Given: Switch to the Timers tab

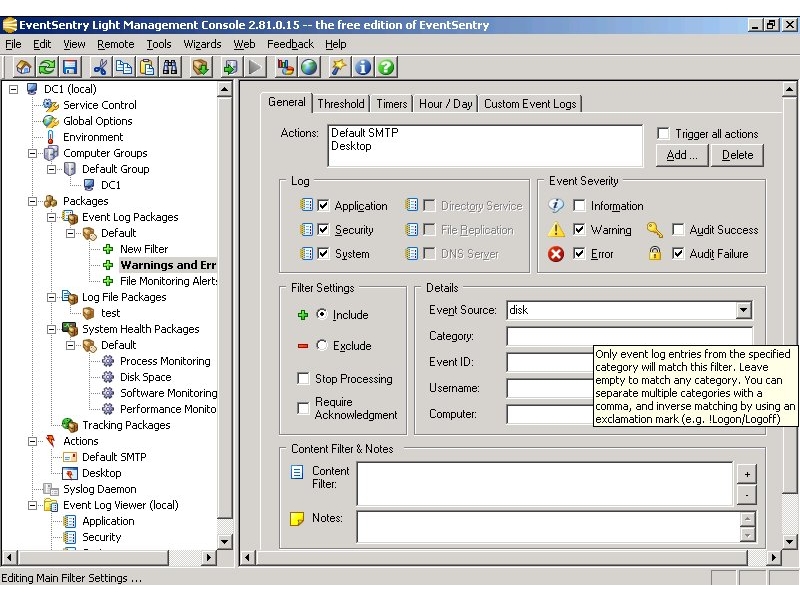Looking at the screenshot, I should click(392, 104).
